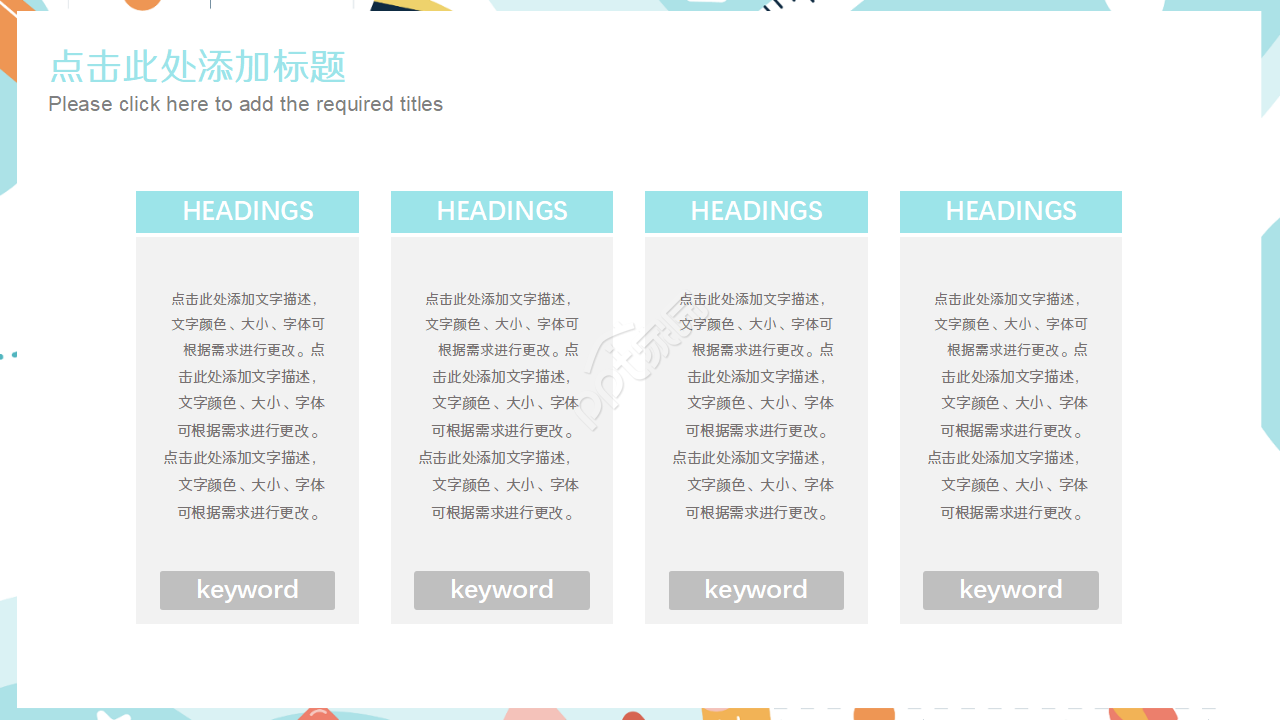The image size is (1280, 720).
Task: Select the fourth column's HEADINGS banner
Action: [1010, 211]
